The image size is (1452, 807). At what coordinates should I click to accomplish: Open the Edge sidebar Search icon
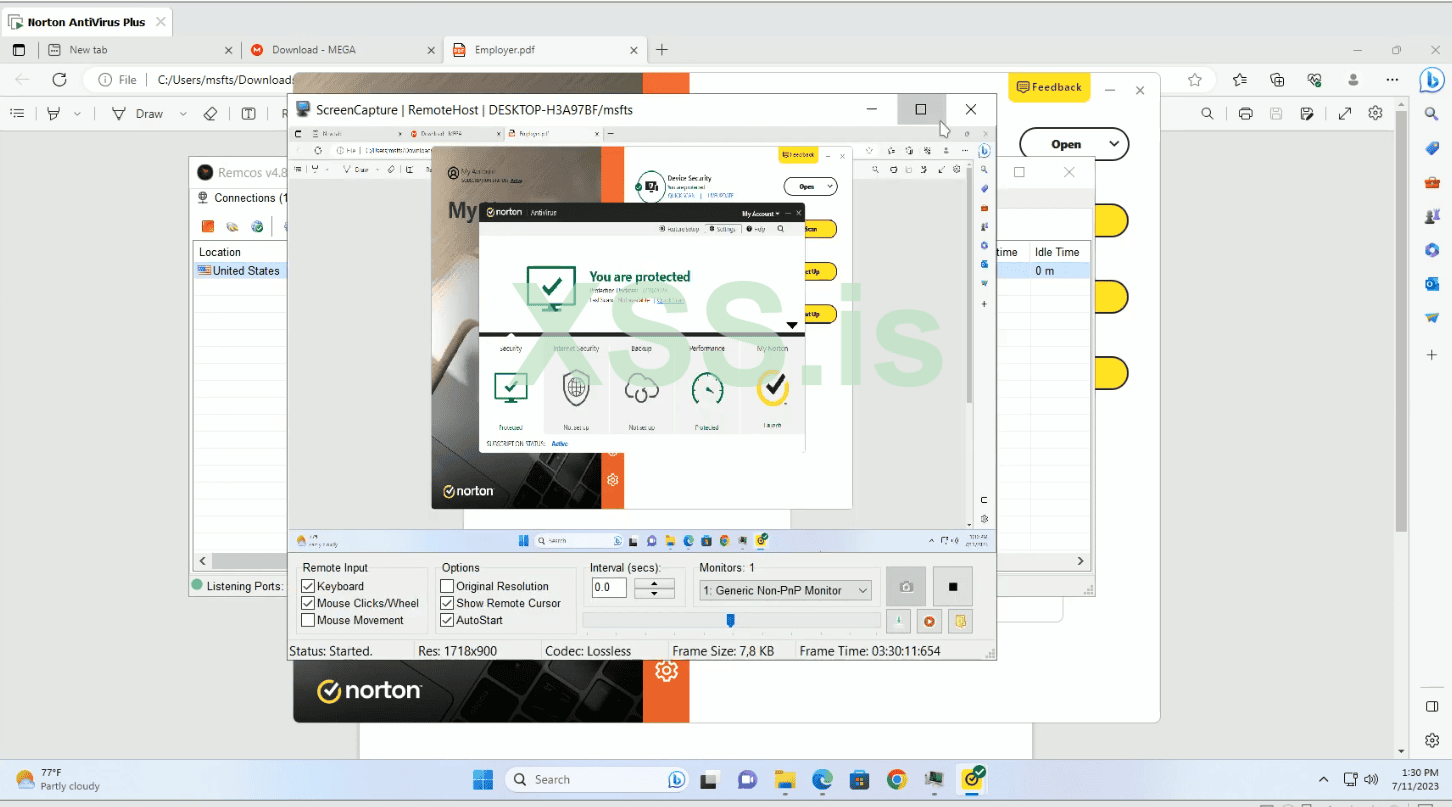[x=1431, y=115]
